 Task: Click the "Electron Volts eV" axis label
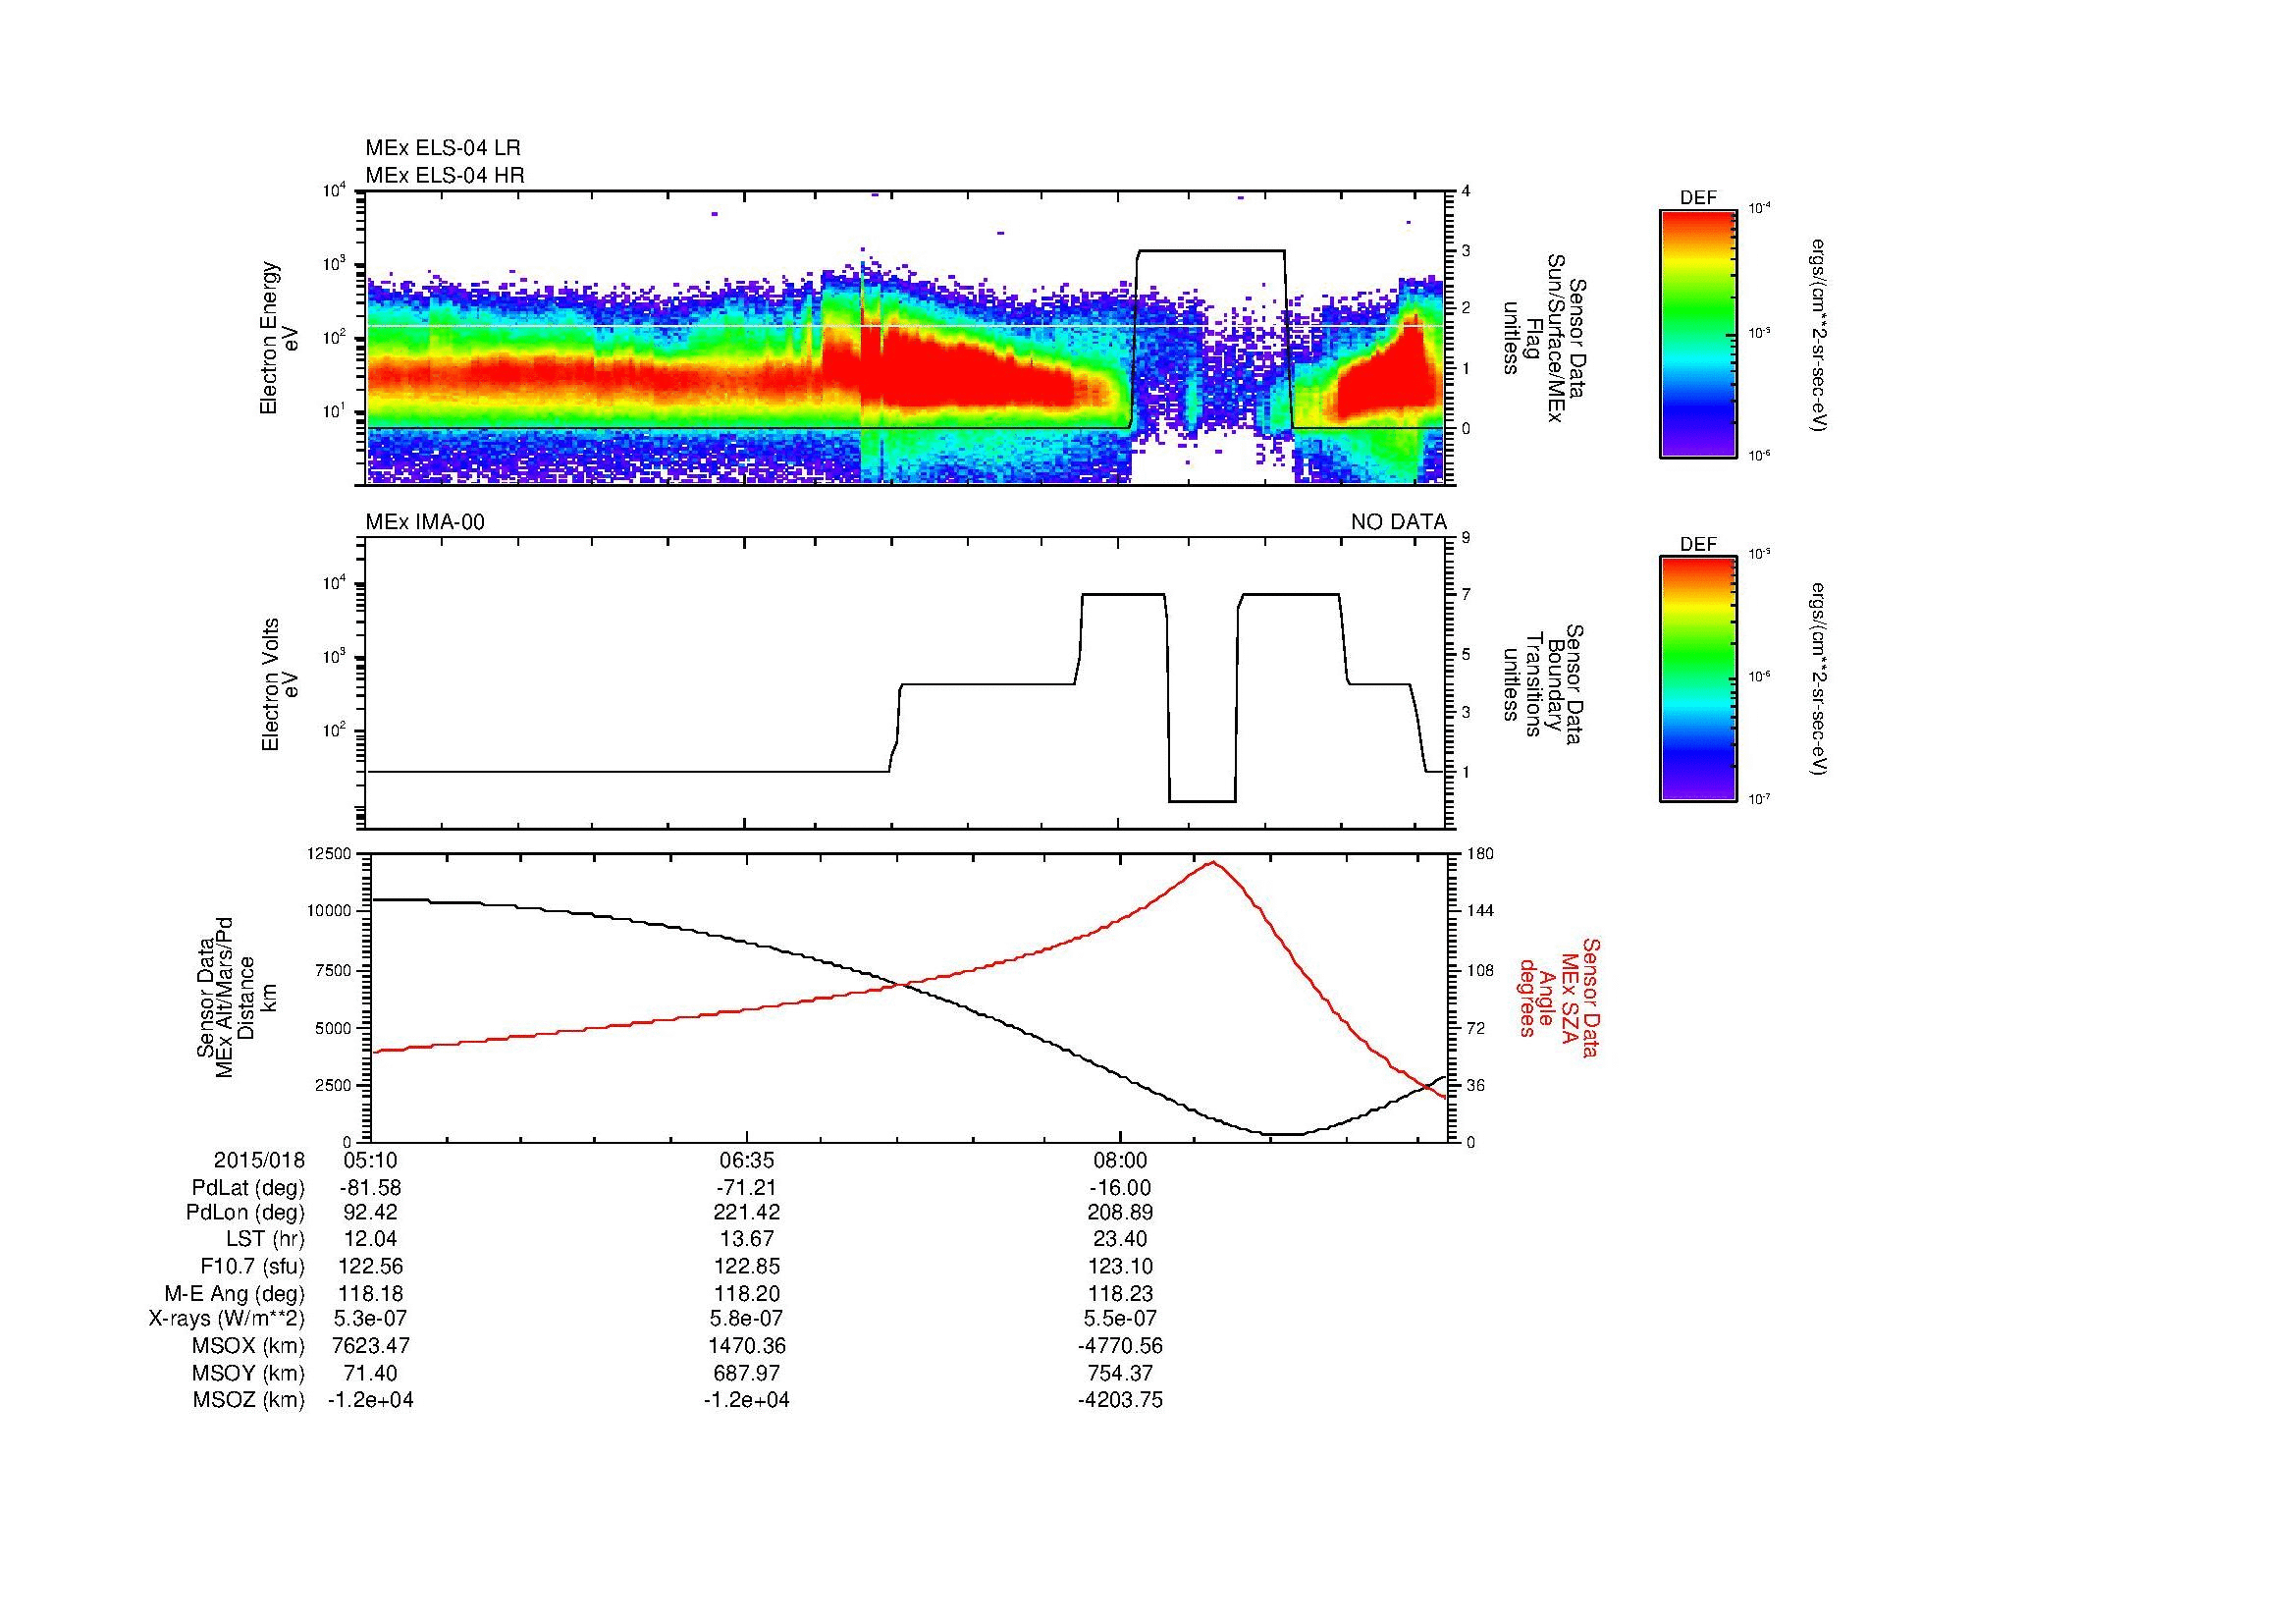pos(280,685)
